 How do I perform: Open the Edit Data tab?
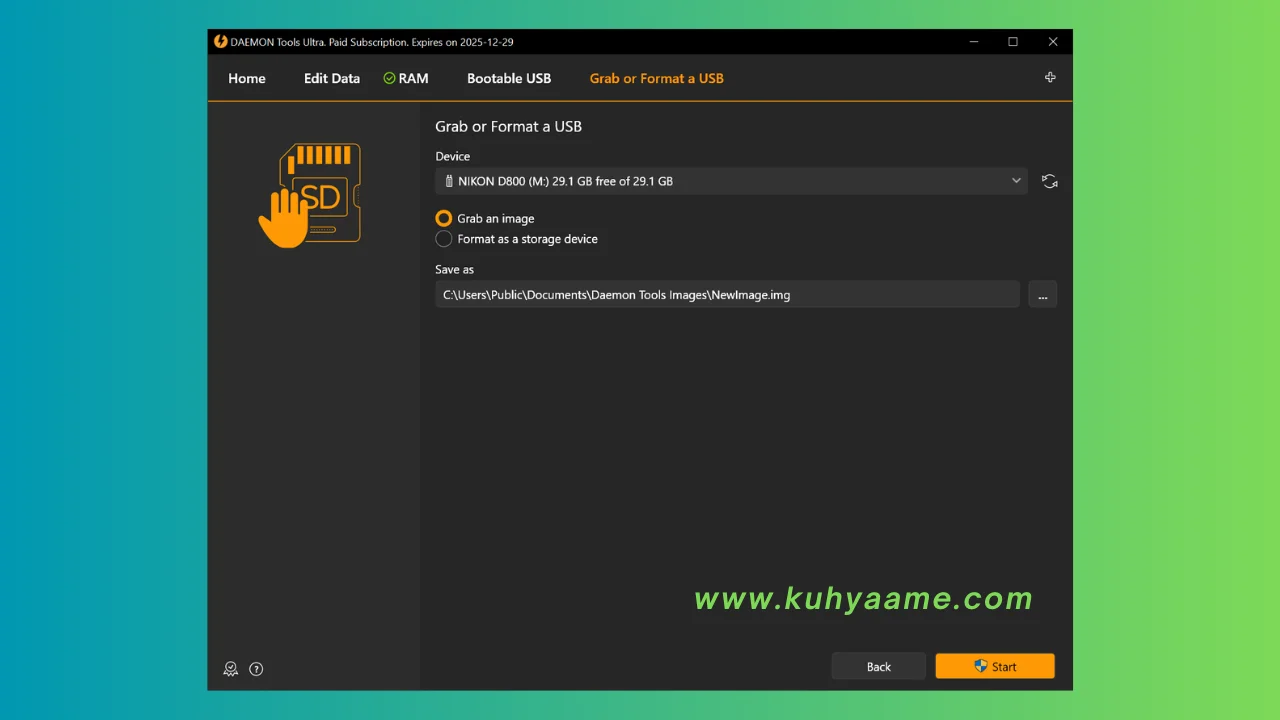tap(332, 78)
